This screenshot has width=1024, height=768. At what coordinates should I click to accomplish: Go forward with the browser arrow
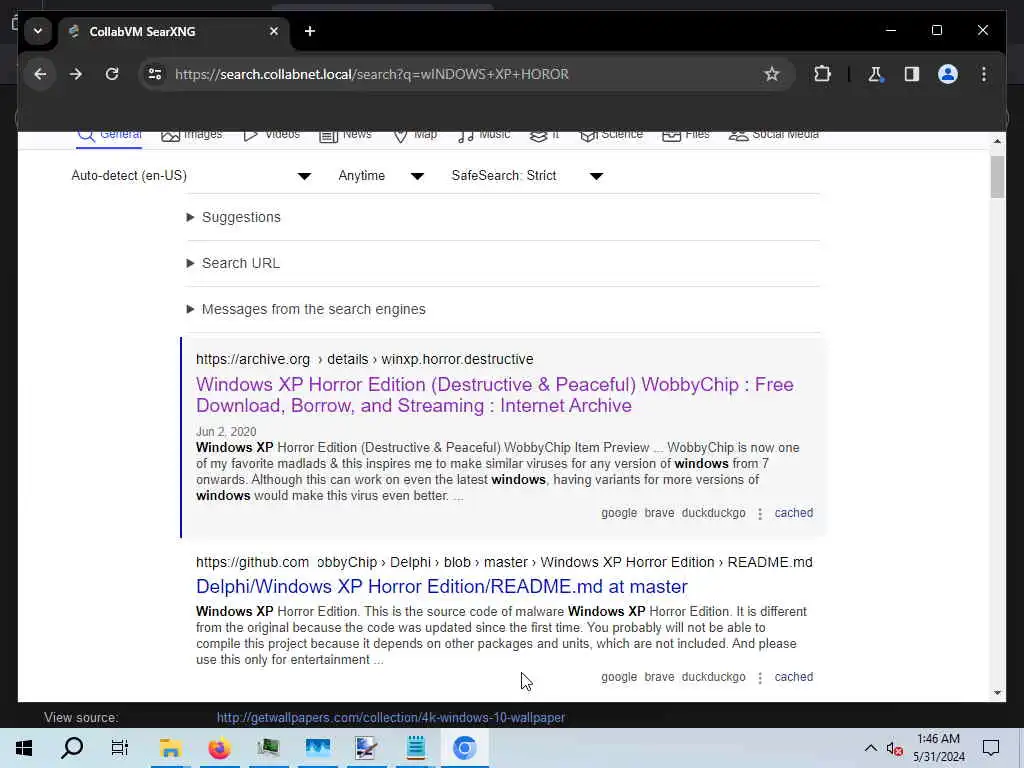coord(76,74)
